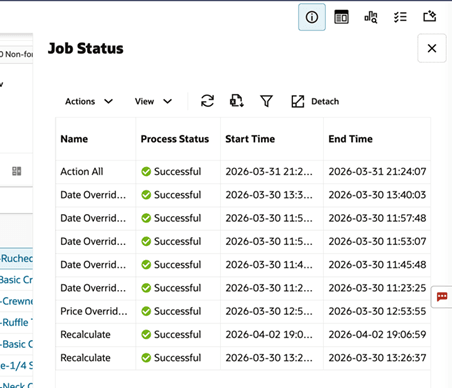Viewport: 452px width, 388px height.
Task: Close the Job Status panel
Action: [x=432, y=48]
